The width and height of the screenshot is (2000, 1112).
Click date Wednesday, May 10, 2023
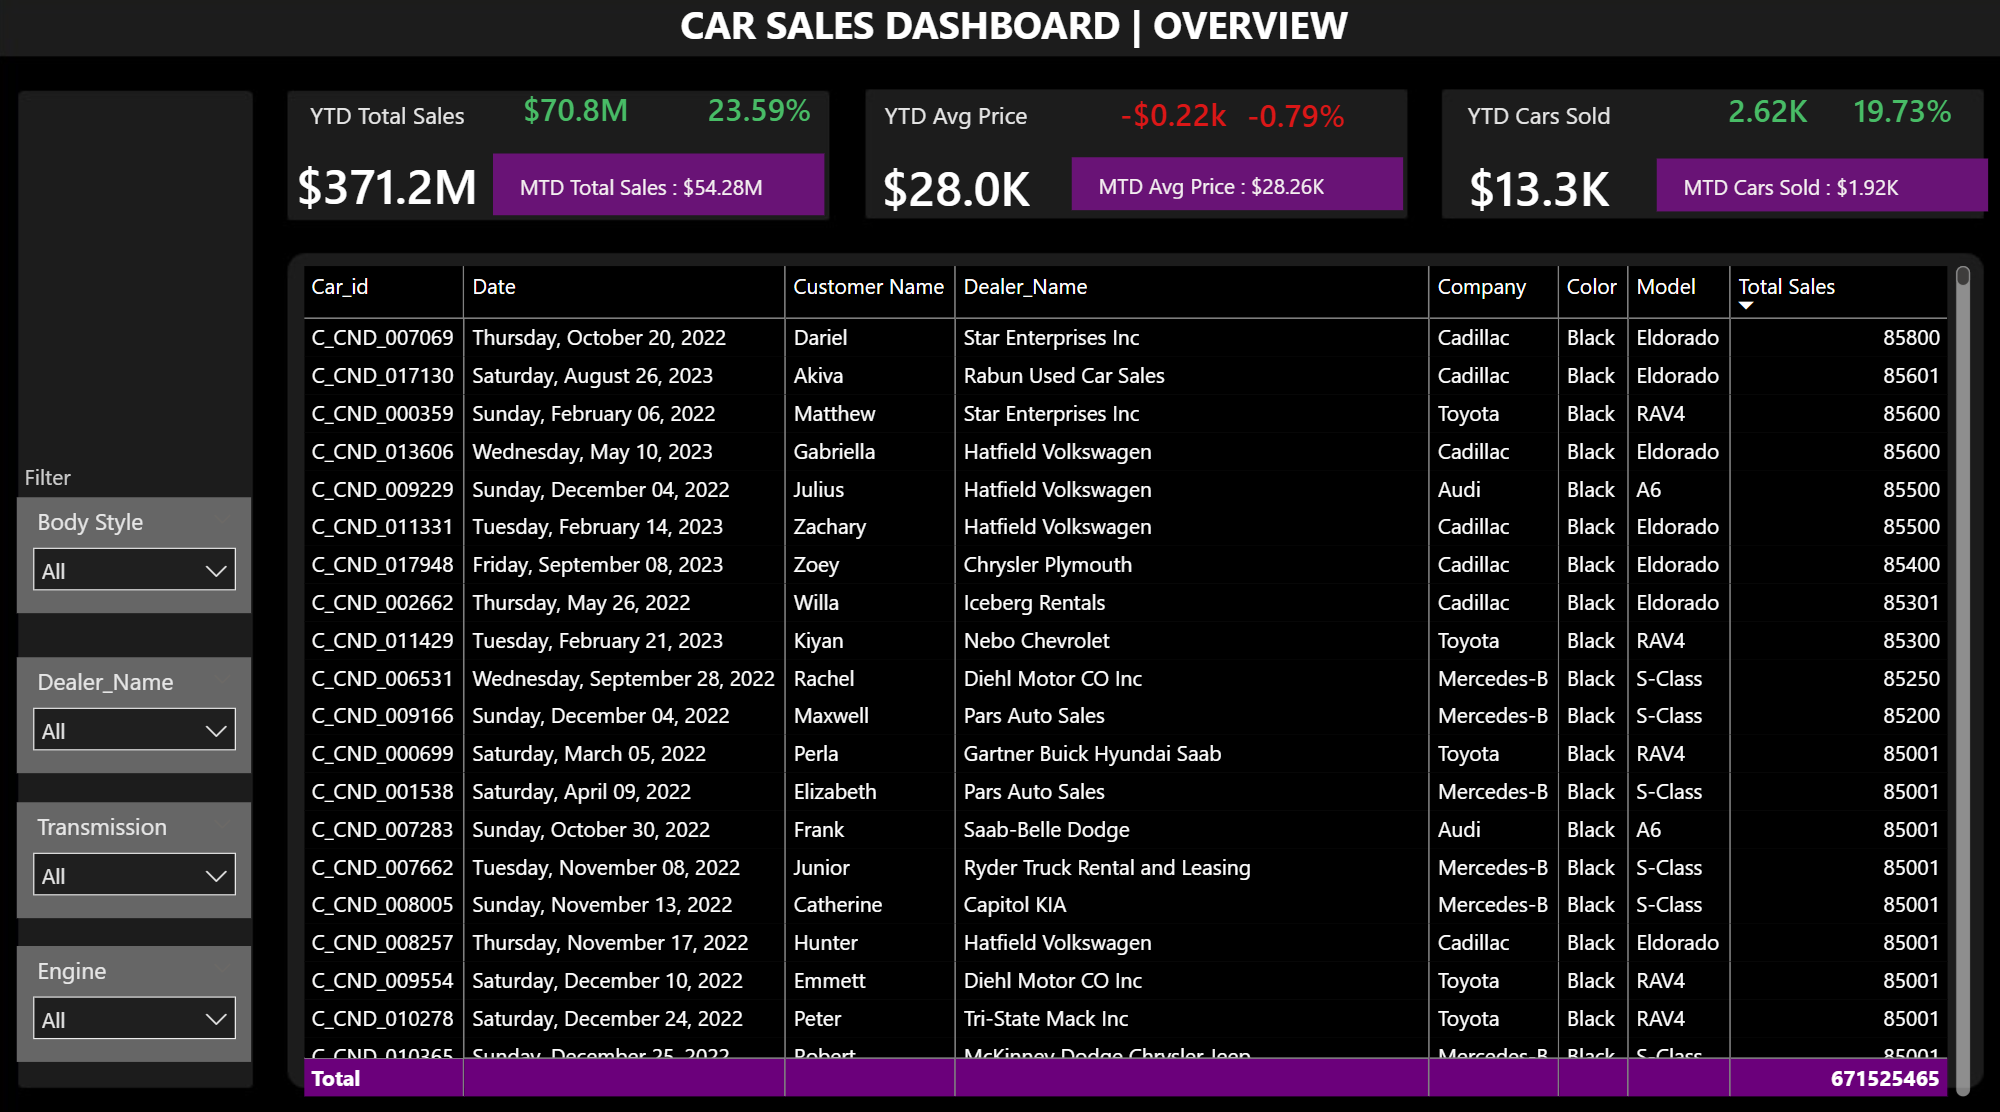click(x=592, y=452)
